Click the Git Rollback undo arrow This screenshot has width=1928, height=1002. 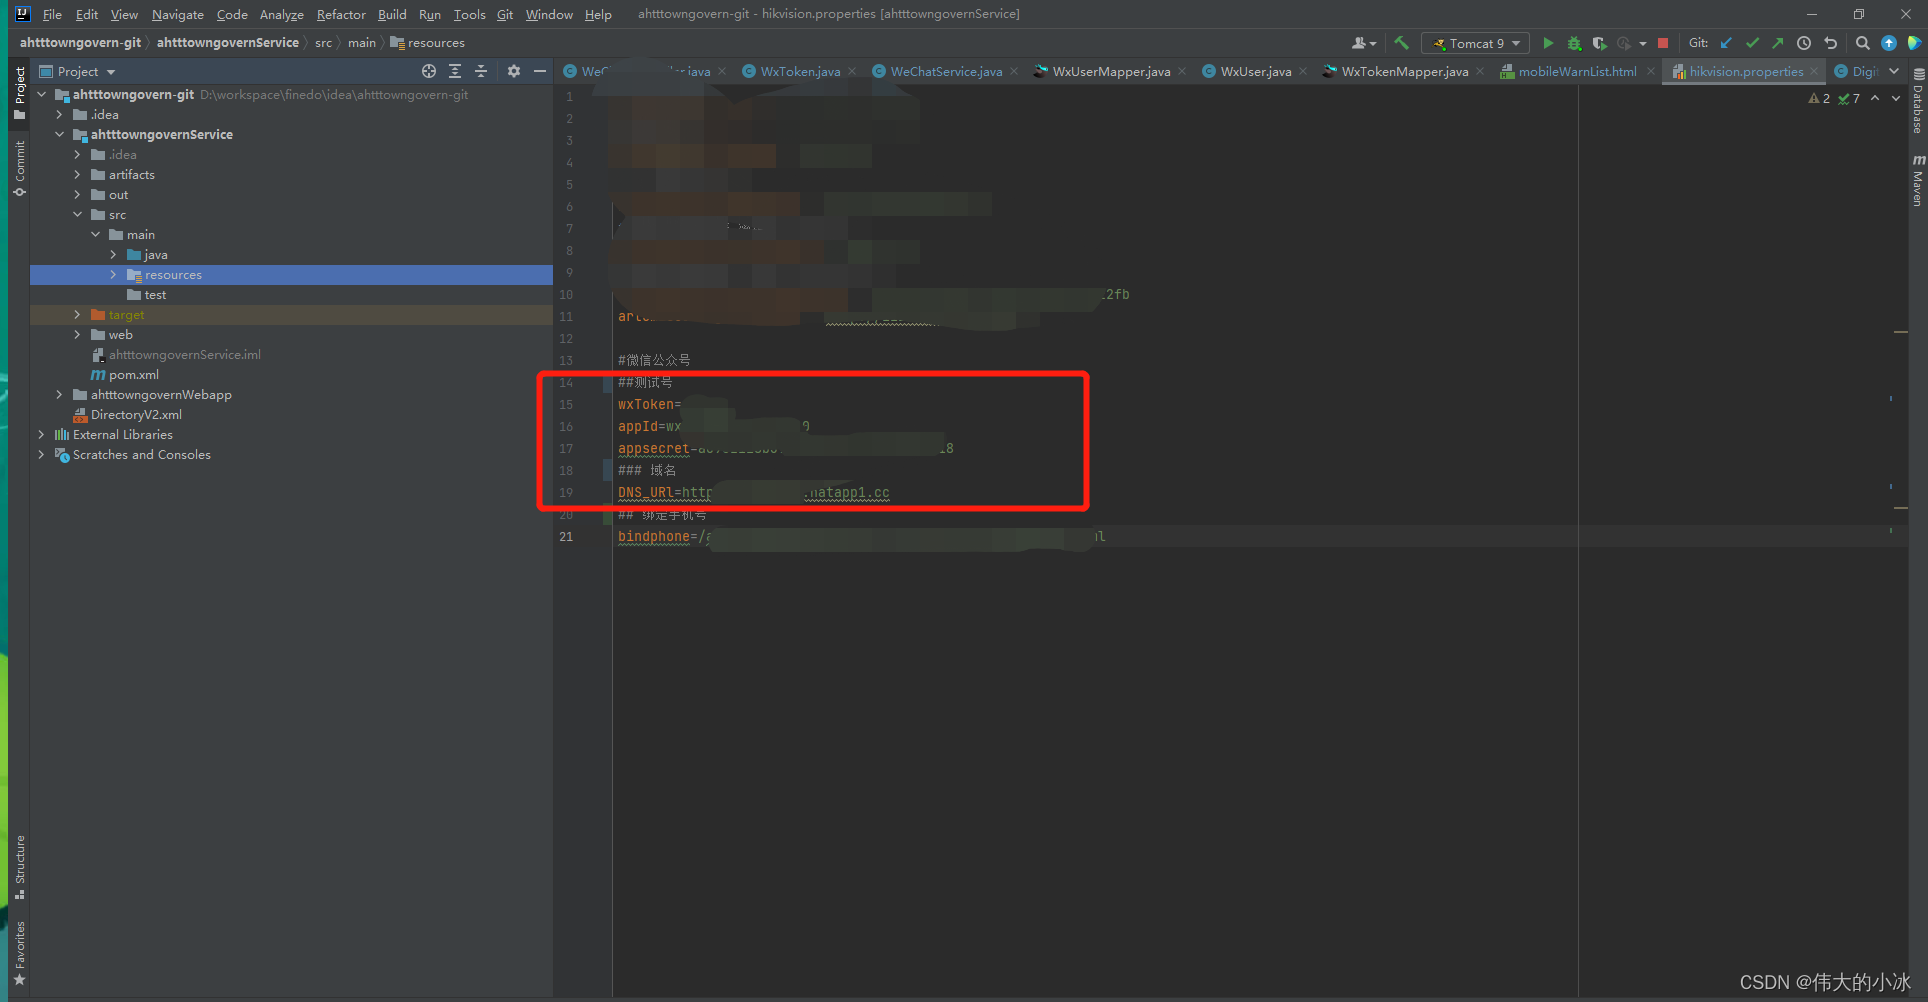click(1830, 43)
